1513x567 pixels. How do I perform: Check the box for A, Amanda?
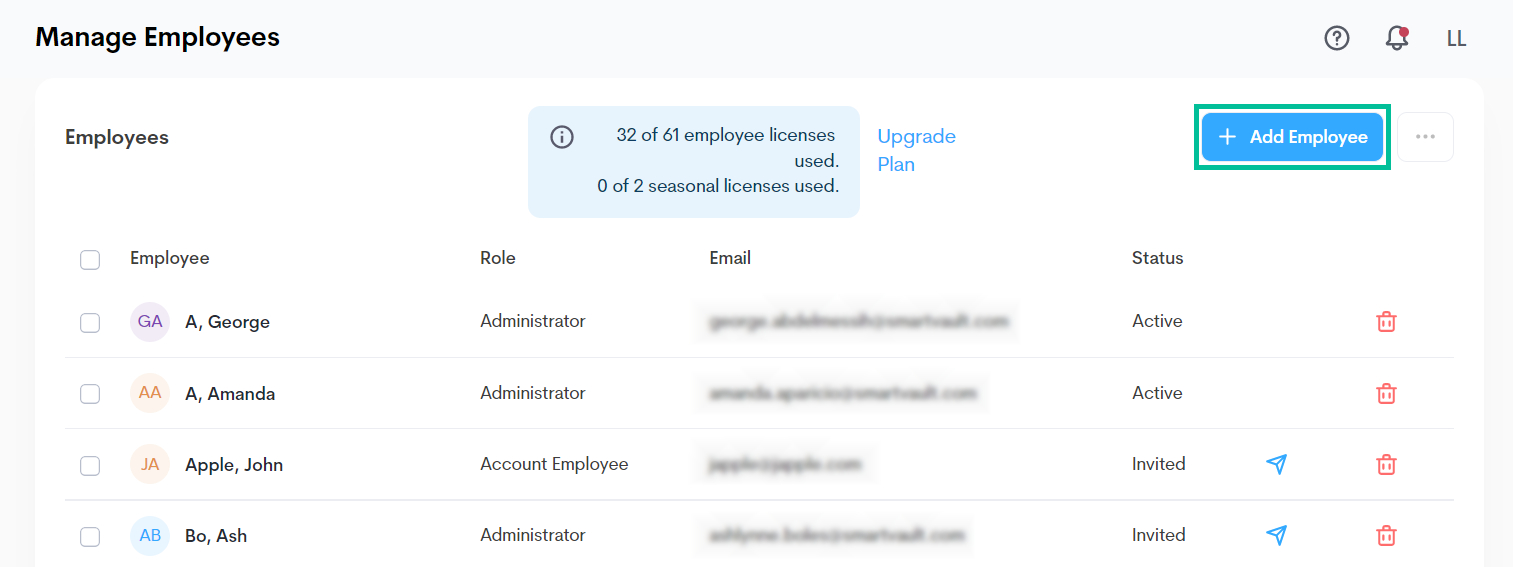(x=90, y=394)
